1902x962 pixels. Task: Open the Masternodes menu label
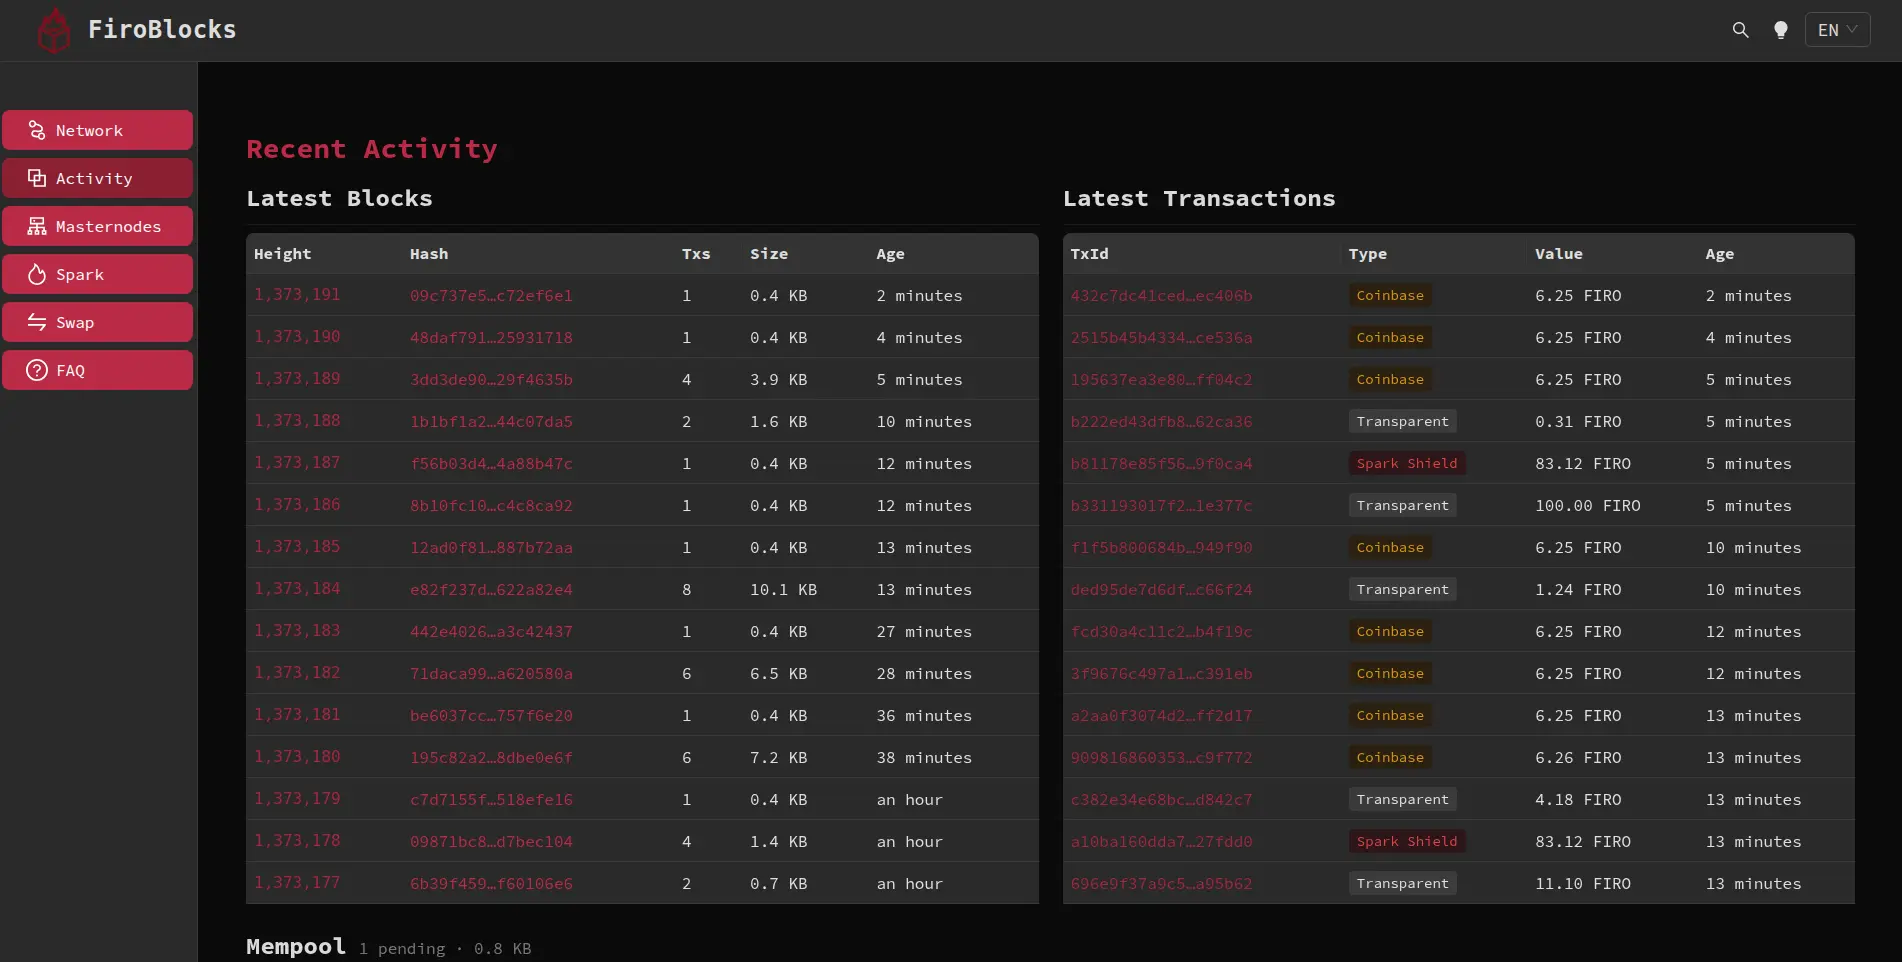(x=108, y=226)
